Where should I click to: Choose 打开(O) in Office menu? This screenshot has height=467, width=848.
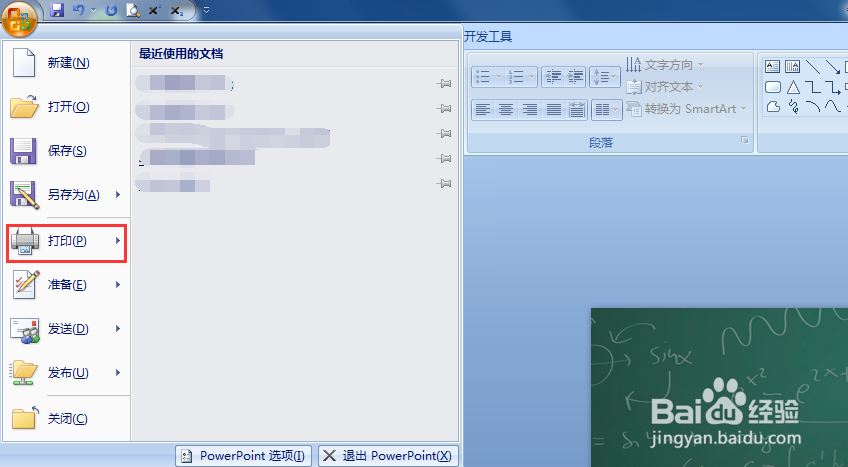[67, 106]
